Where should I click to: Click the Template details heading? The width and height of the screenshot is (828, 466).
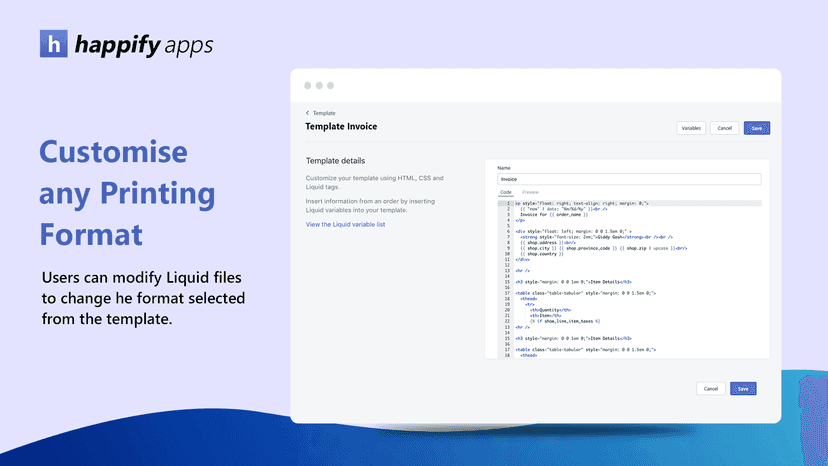pyautogui.click(x=335, y=161)
